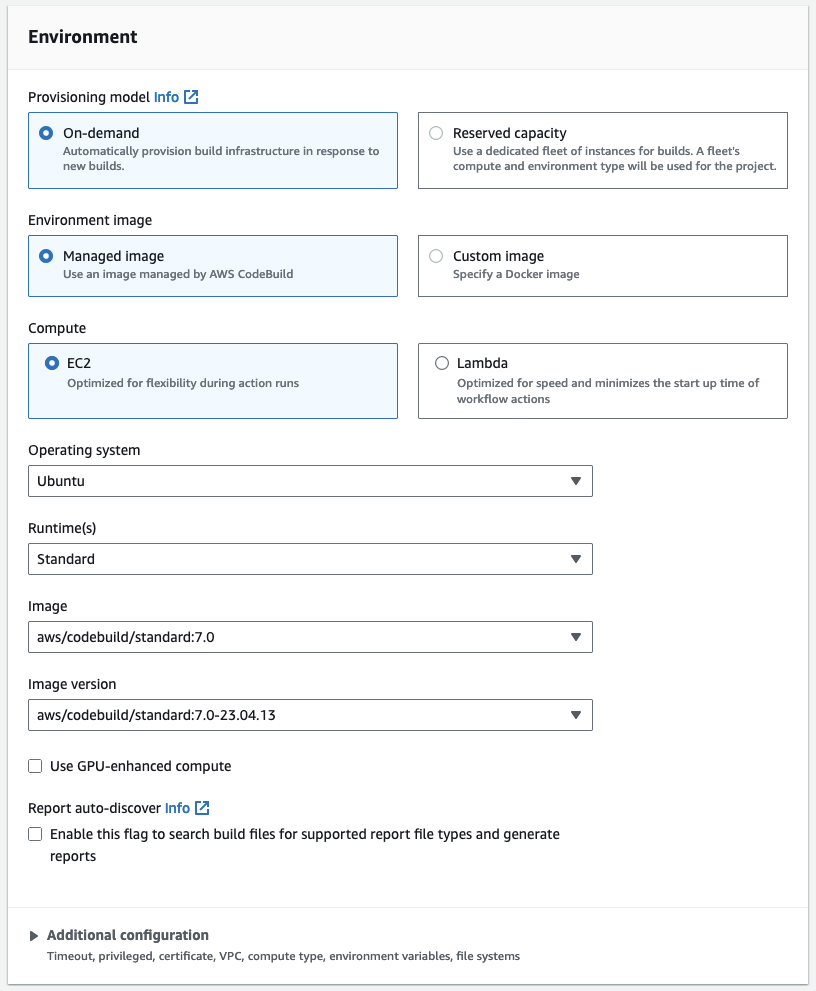Enable Use GPU-enhanced compute checkbox
The image size is (816, 991).
coord(36,767)
